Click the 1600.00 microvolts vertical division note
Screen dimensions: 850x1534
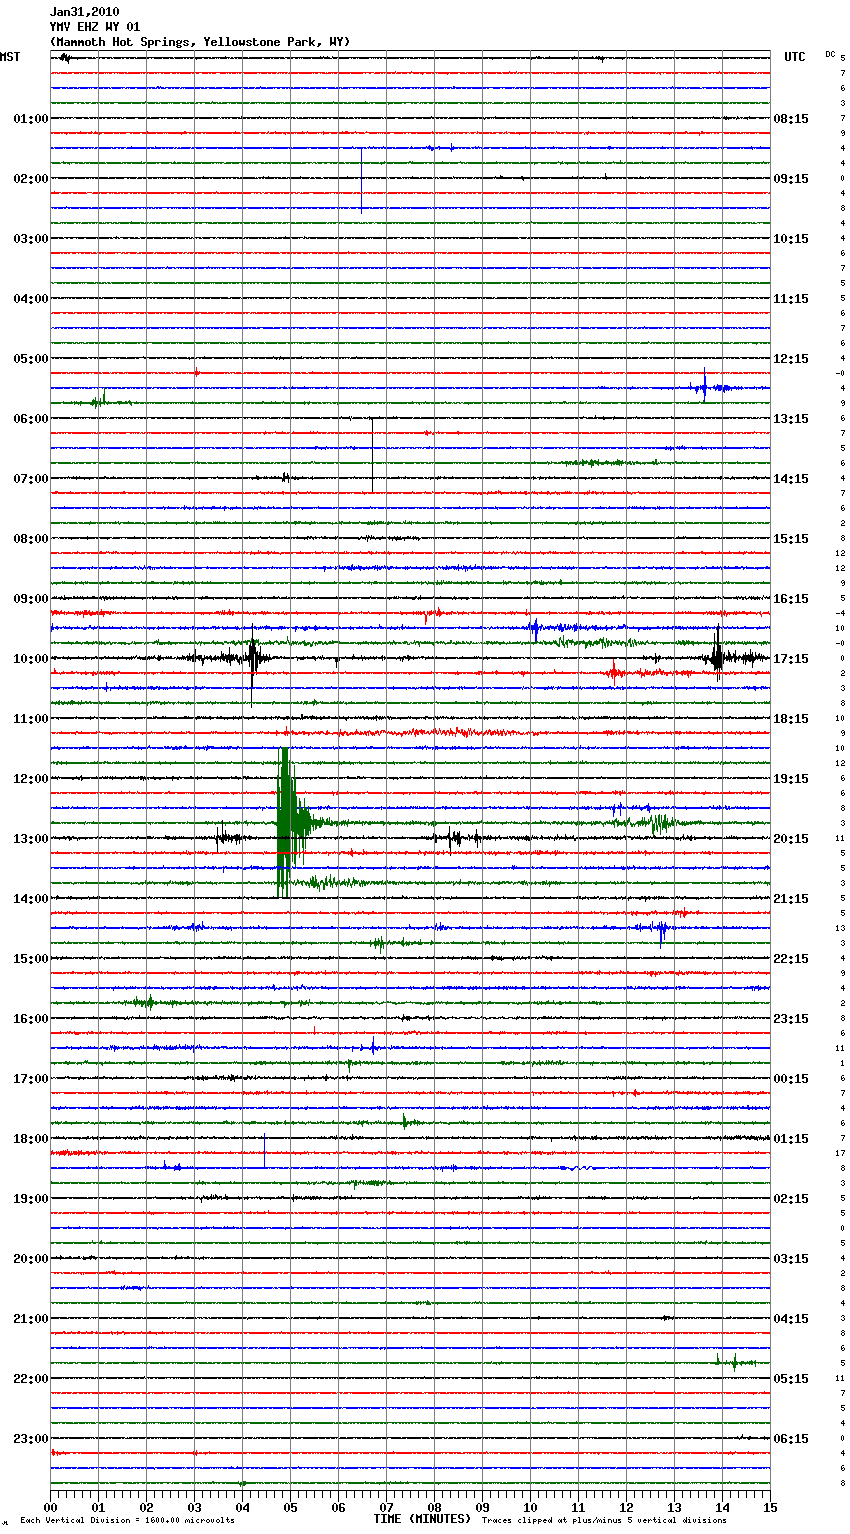point(127,1521)
